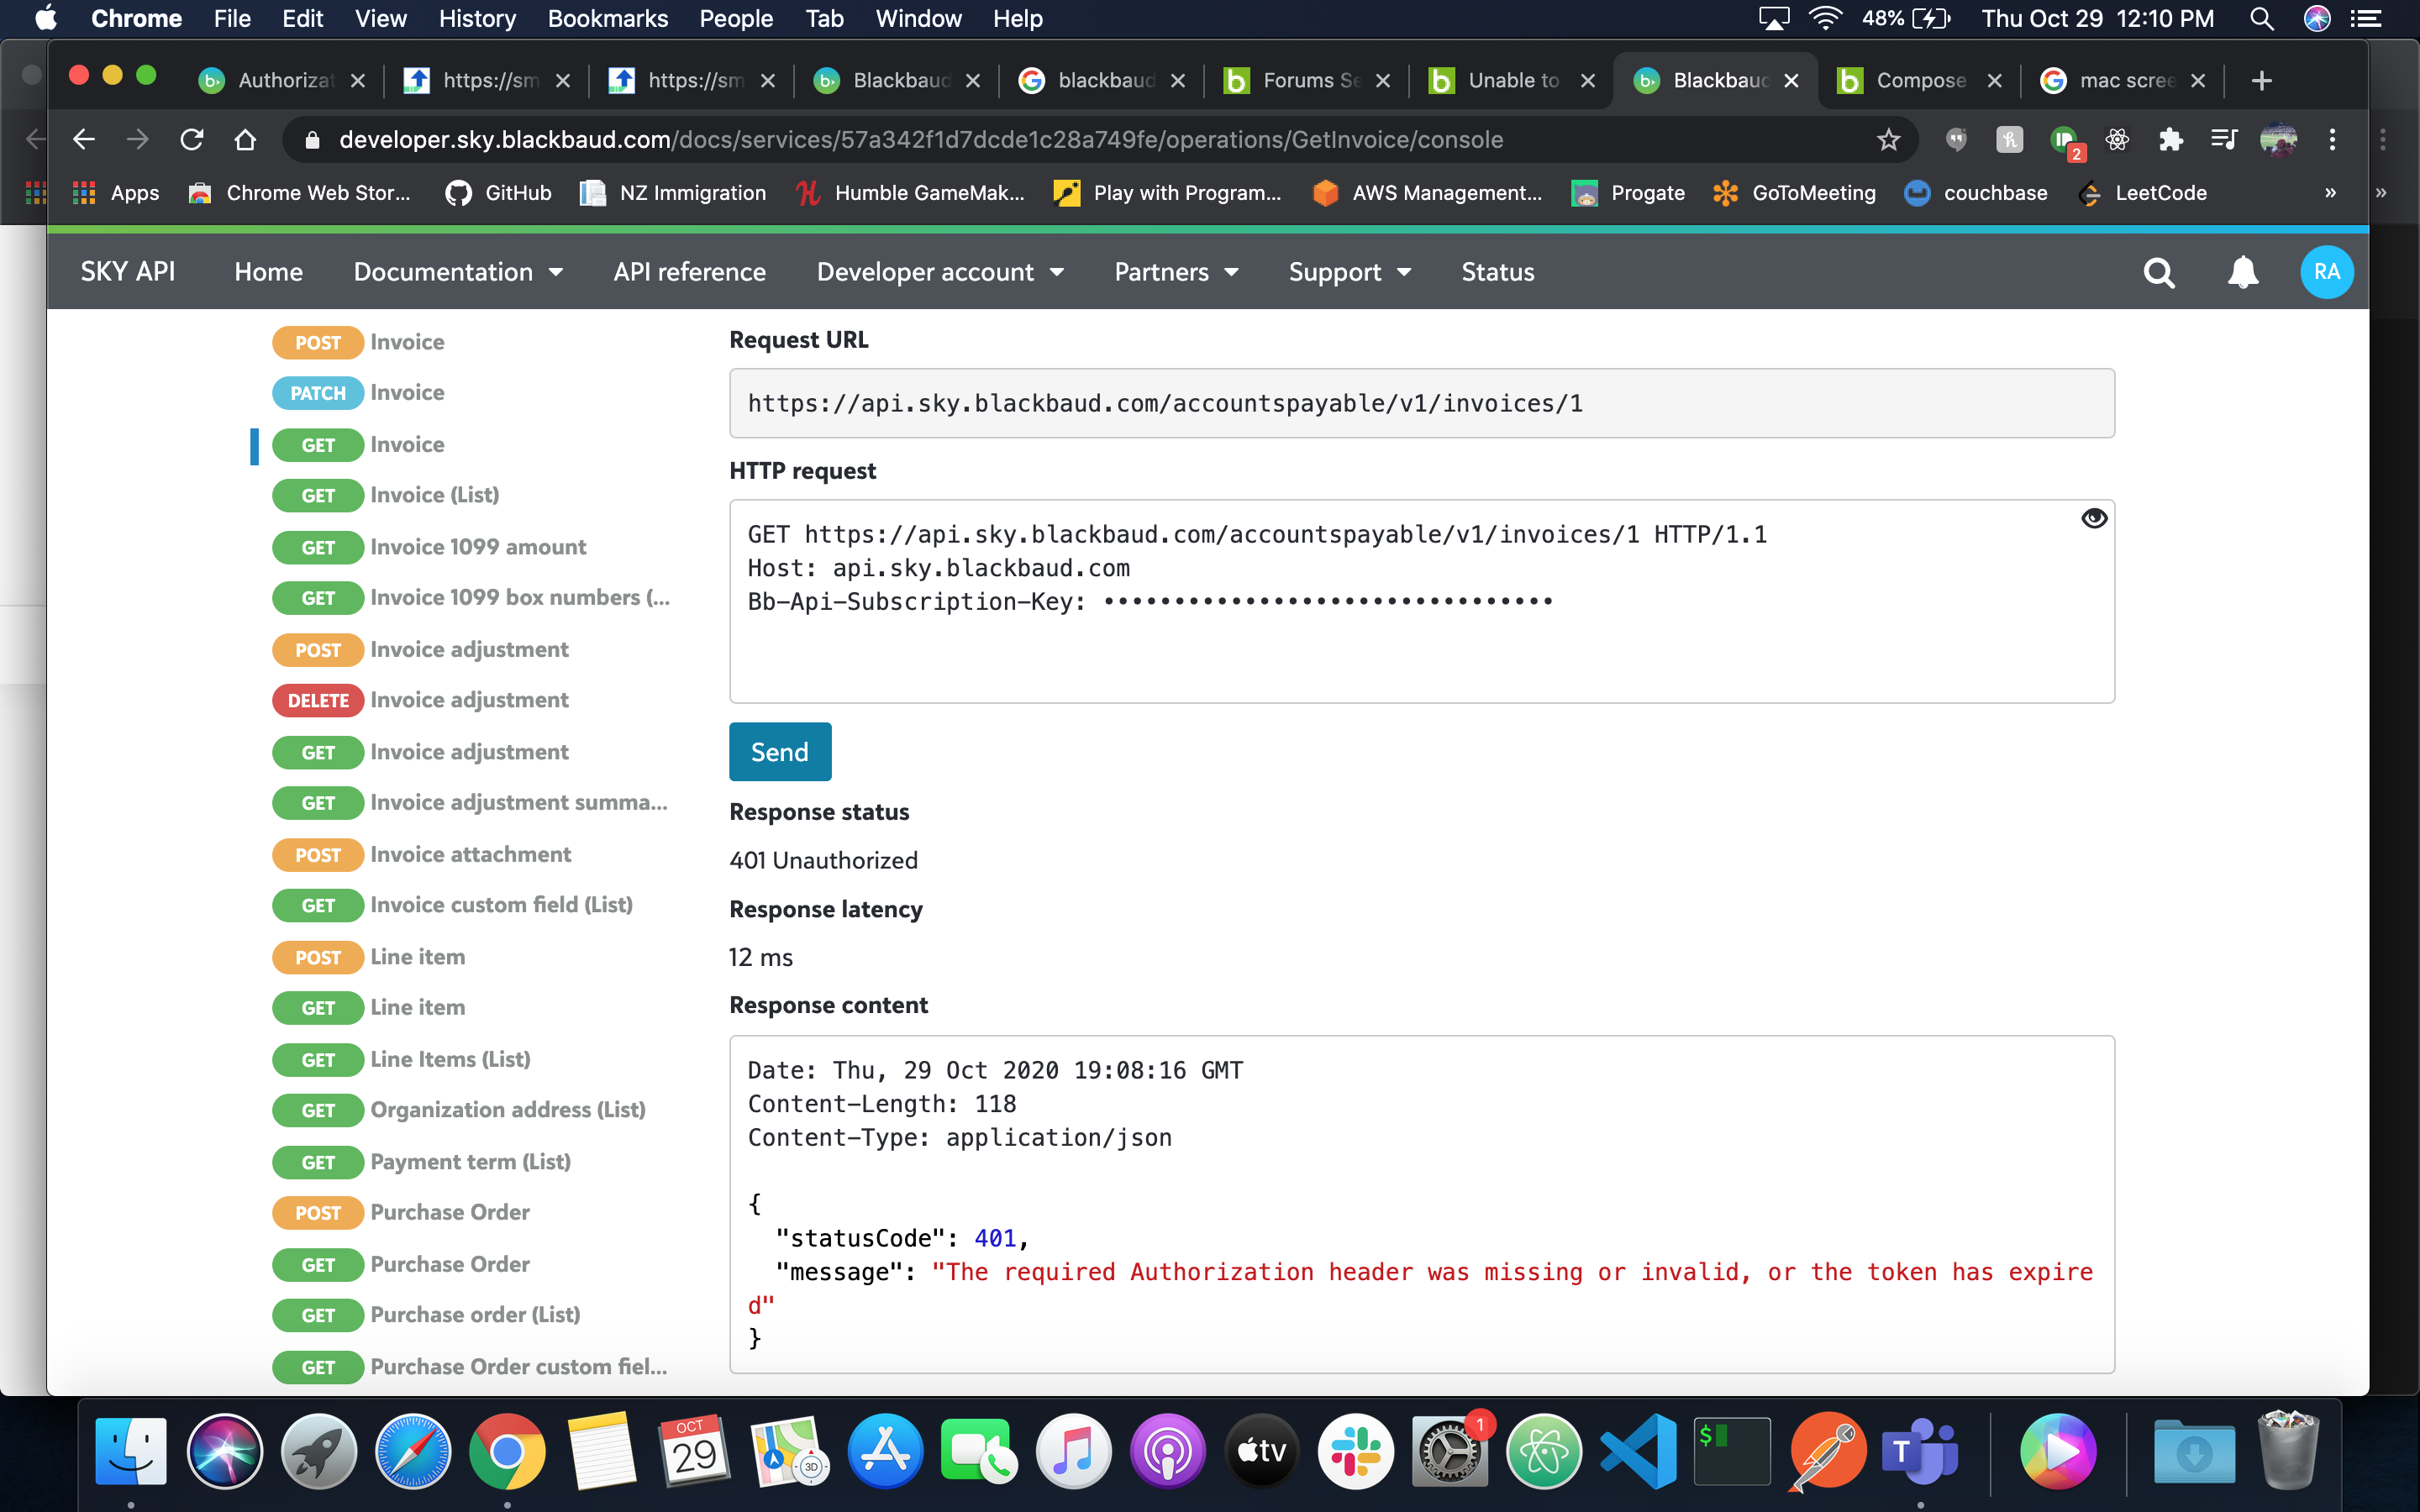Open Chrome extensions puzzle icon

2170,140
